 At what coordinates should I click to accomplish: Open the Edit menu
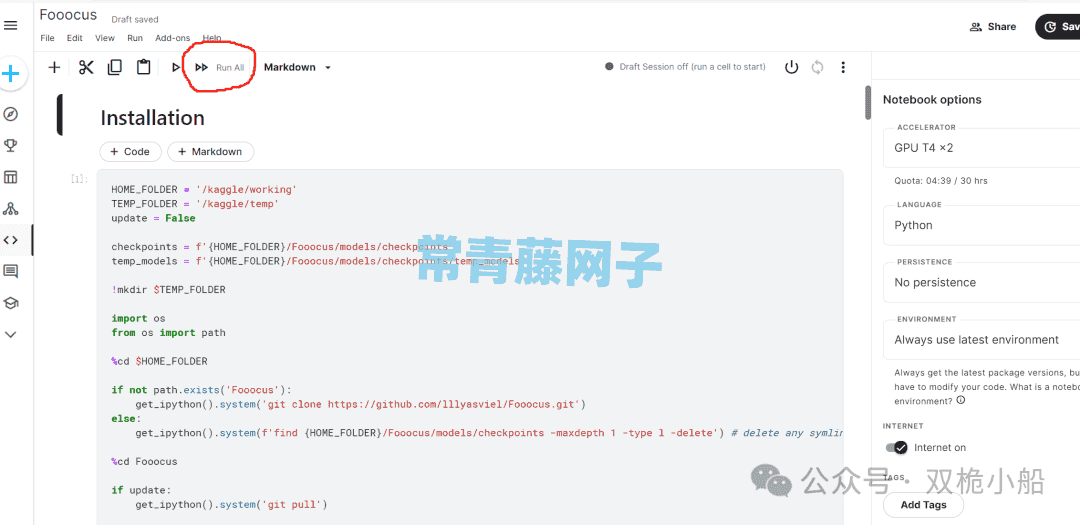(74, 38)
